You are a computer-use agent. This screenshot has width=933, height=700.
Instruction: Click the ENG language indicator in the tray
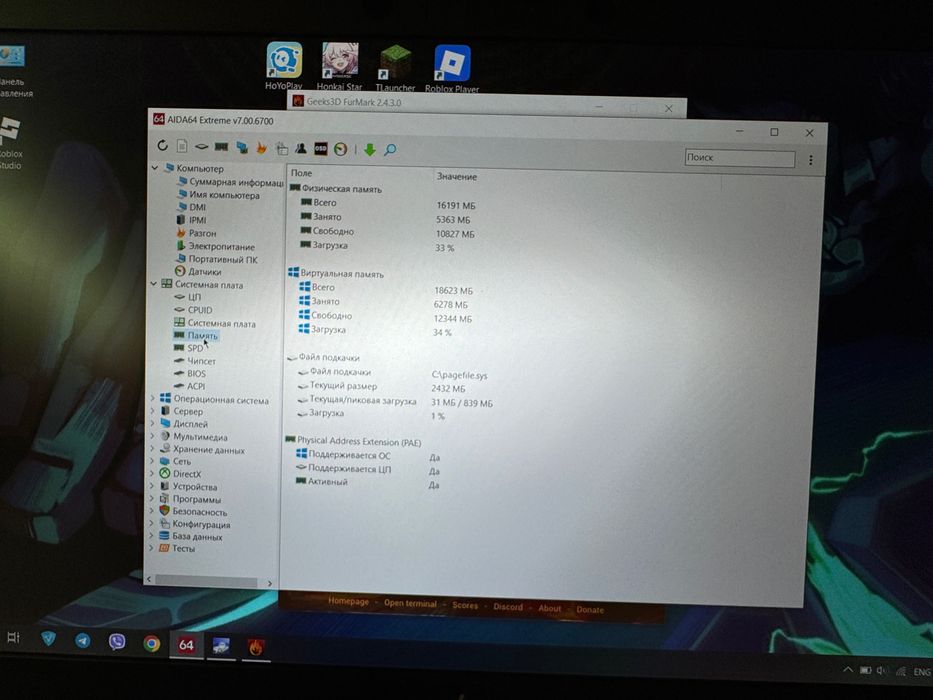[922, 672]
